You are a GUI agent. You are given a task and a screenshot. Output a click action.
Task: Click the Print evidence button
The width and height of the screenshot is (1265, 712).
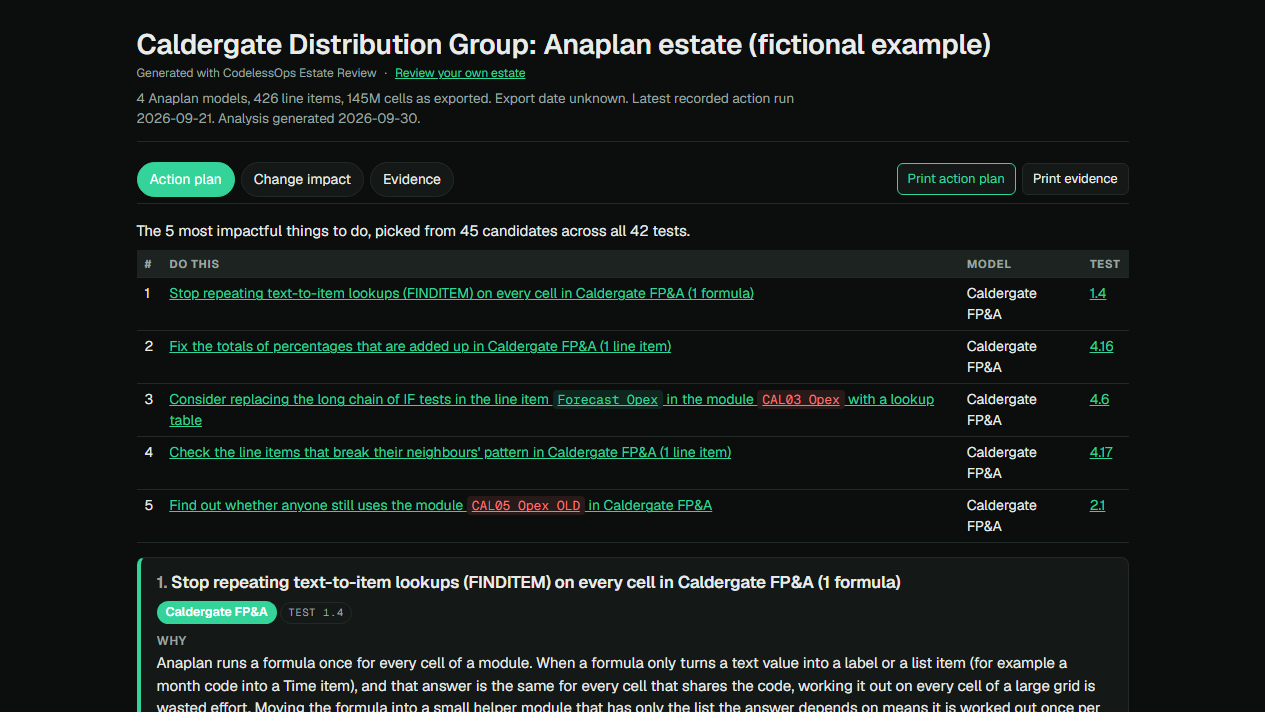1075,179
